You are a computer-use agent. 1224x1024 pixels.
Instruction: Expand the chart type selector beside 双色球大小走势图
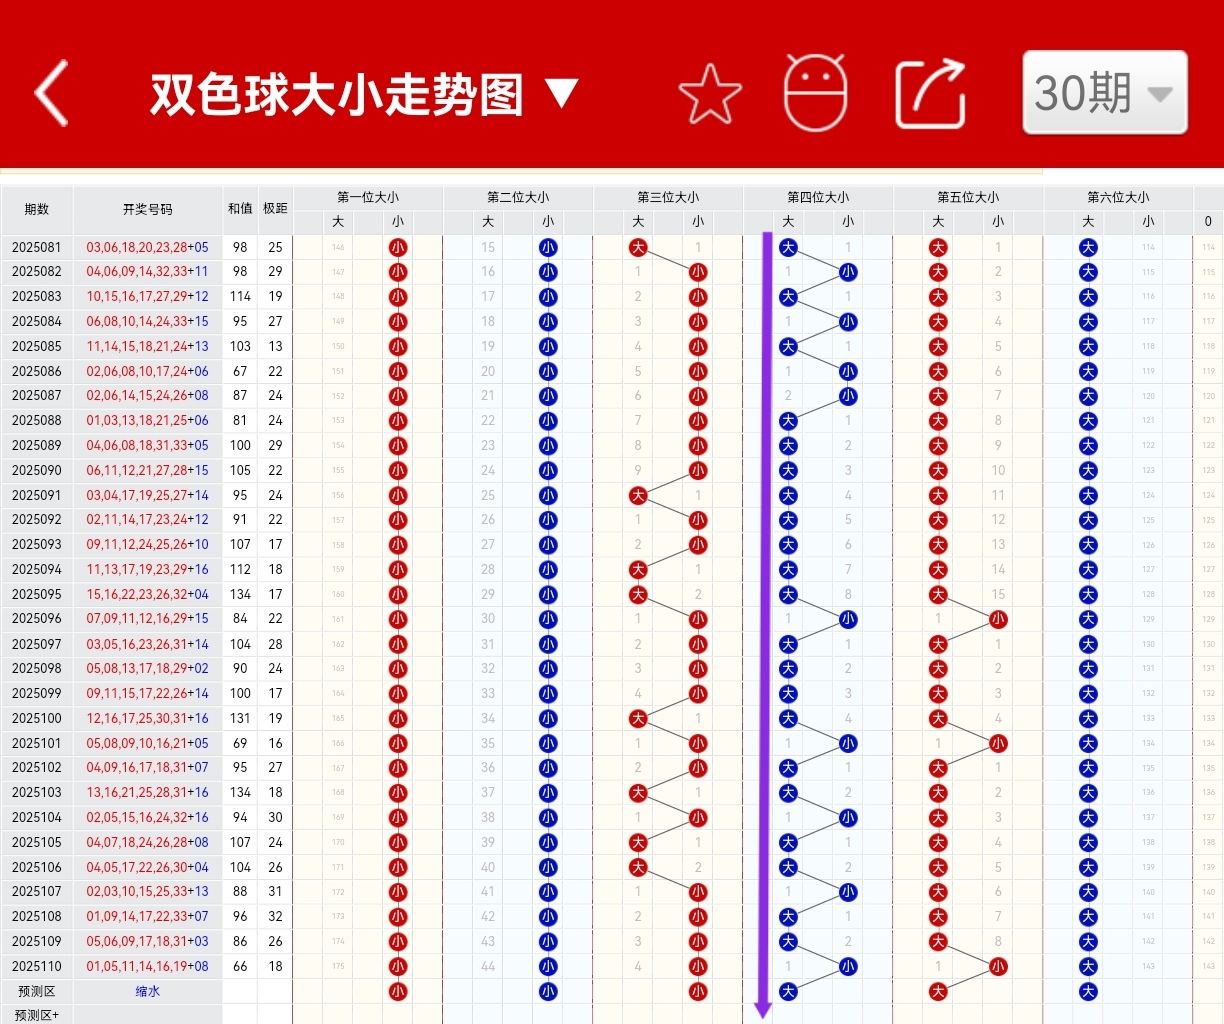561,92
